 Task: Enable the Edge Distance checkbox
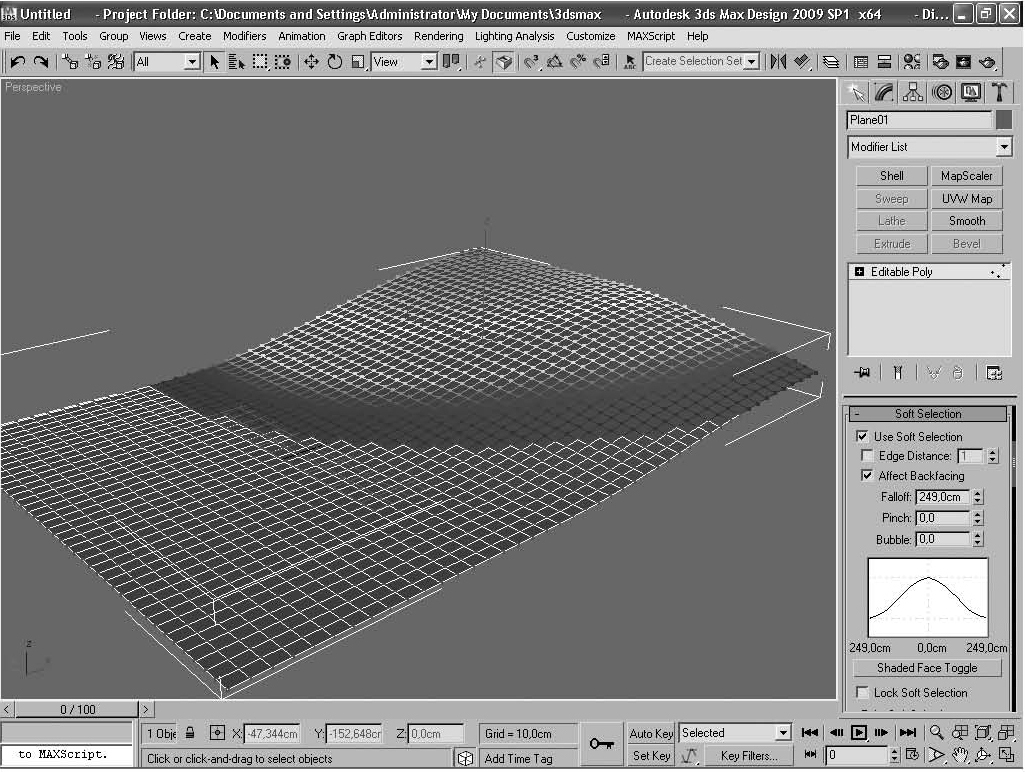pyautogui.click(x=868, y=456)
